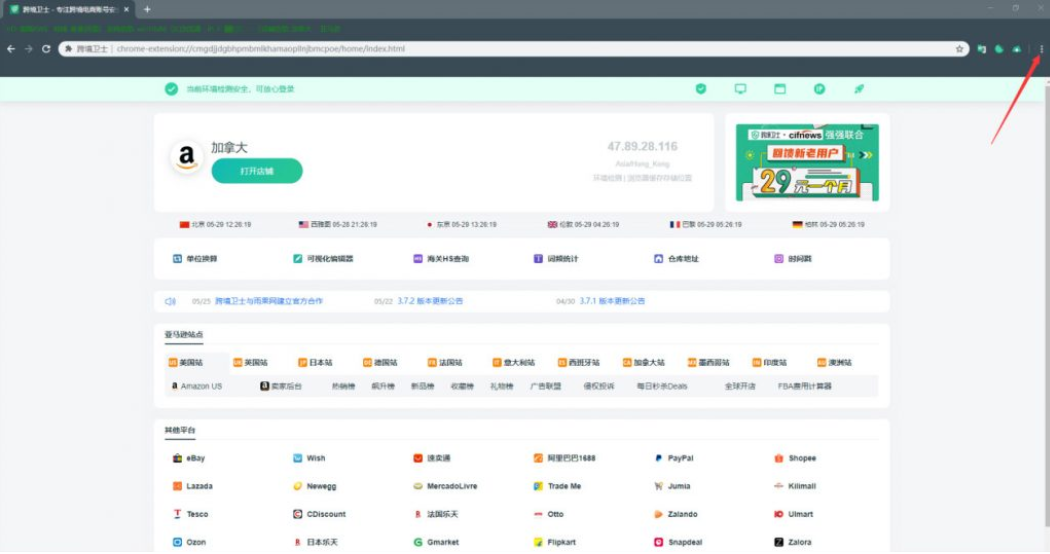Viewport: 1050px width, 554px height.
Task: Switch to the 德国站 Germany site tab
Action: point(381,362)
